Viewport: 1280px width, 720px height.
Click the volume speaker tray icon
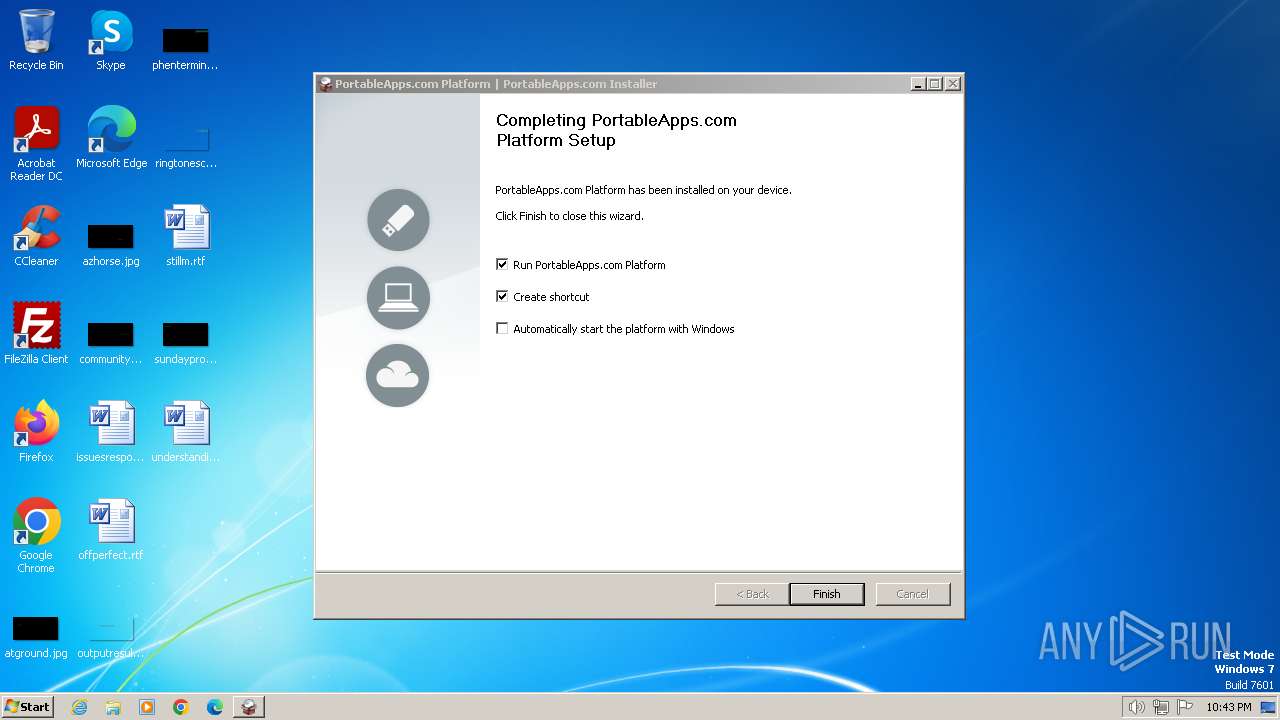[1136, 707]
